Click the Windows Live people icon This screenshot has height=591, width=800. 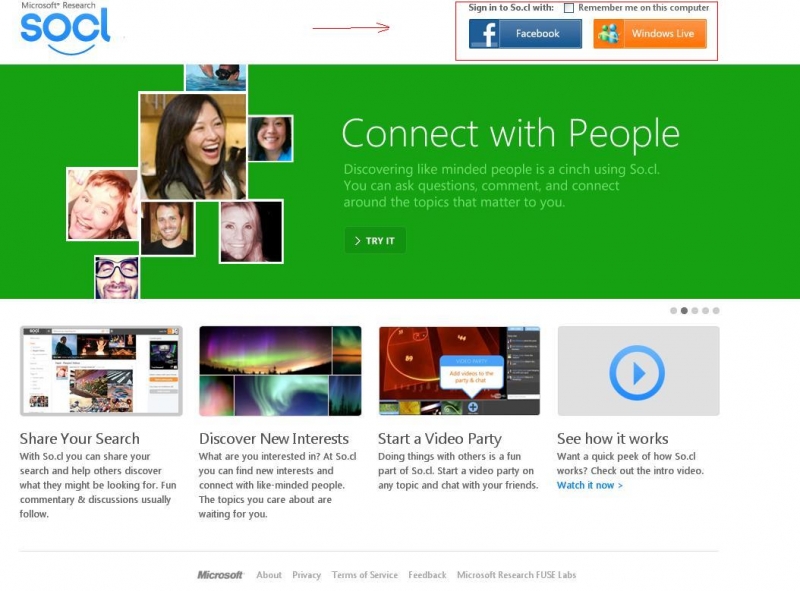tap(609, 34)
